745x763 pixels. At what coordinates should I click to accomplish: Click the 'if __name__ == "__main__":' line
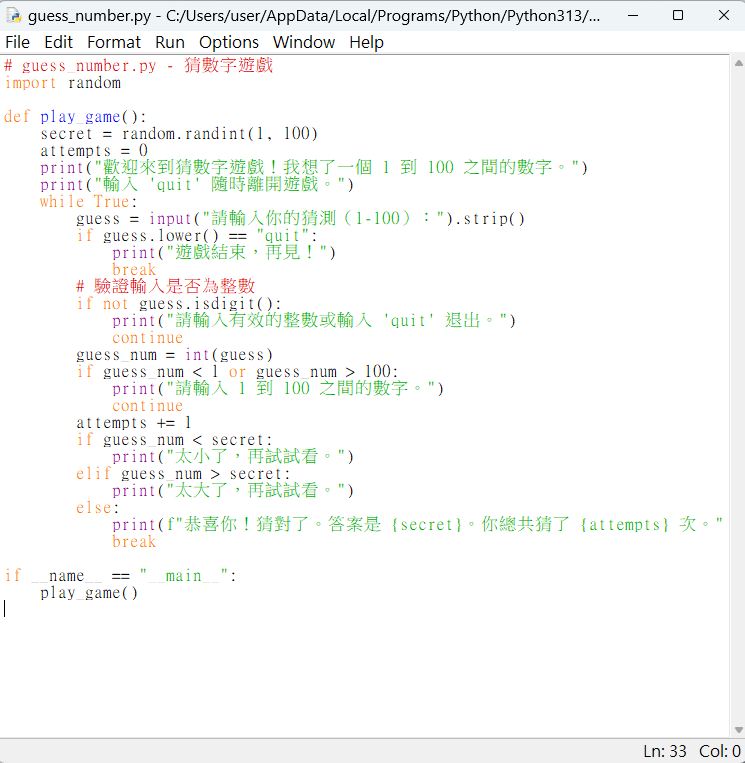120,576
